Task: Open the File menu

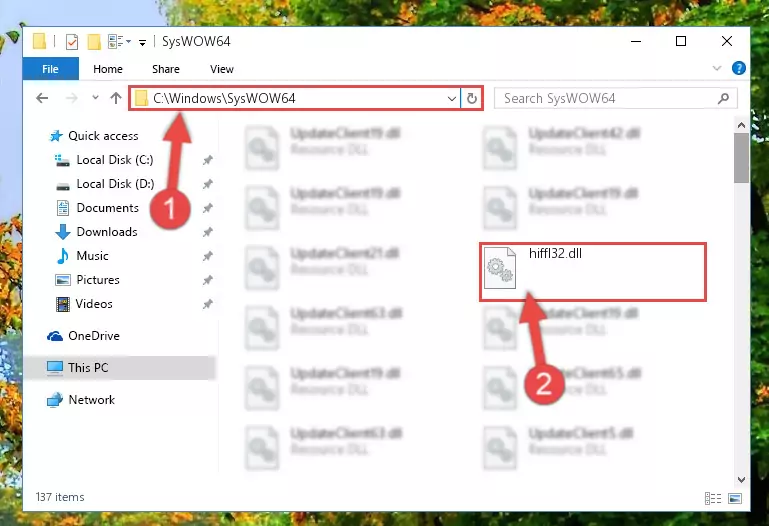Action: click(51, 69)
